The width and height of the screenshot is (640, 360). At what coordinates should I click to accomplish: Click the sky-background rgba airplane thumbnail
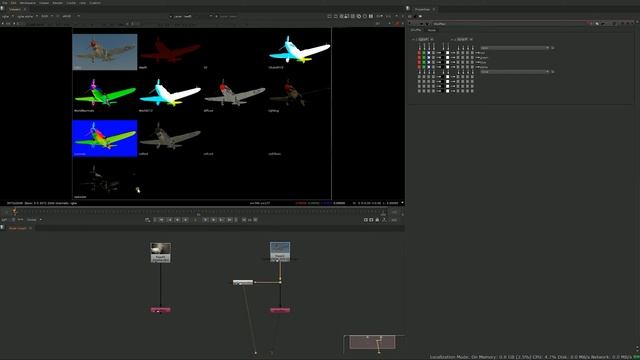click(105, 52)
